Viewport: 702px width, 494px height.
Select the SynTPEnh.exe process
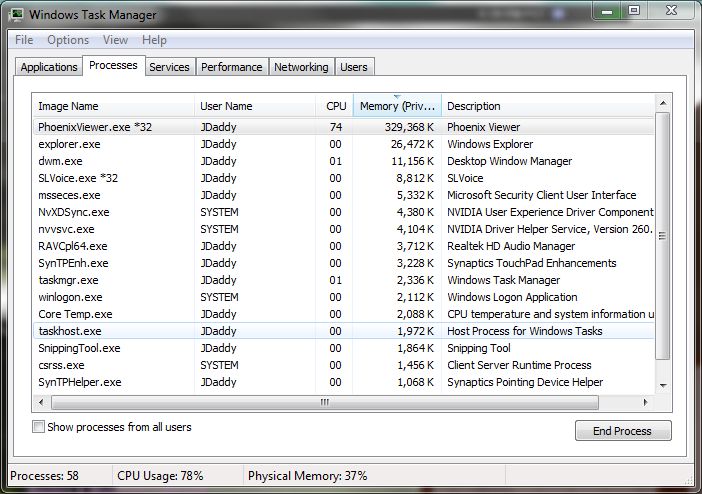point(343,263)
